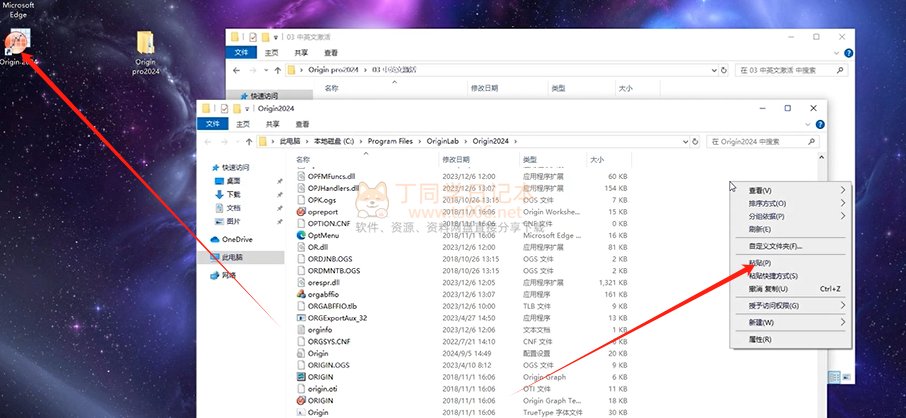Open address history dropdown in 03 中英文激活 window

(714, 70)
